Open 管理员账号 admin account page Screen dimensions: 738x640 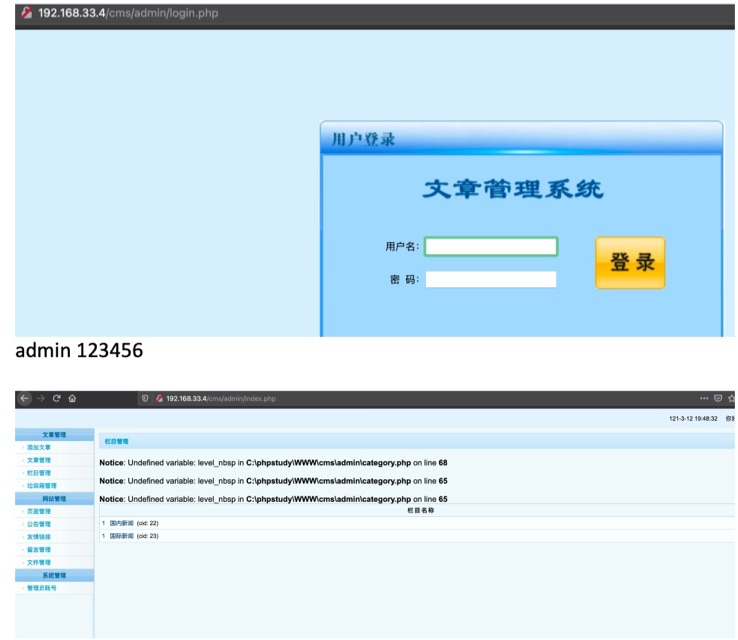pyautogui.click(x=42, y=588)
